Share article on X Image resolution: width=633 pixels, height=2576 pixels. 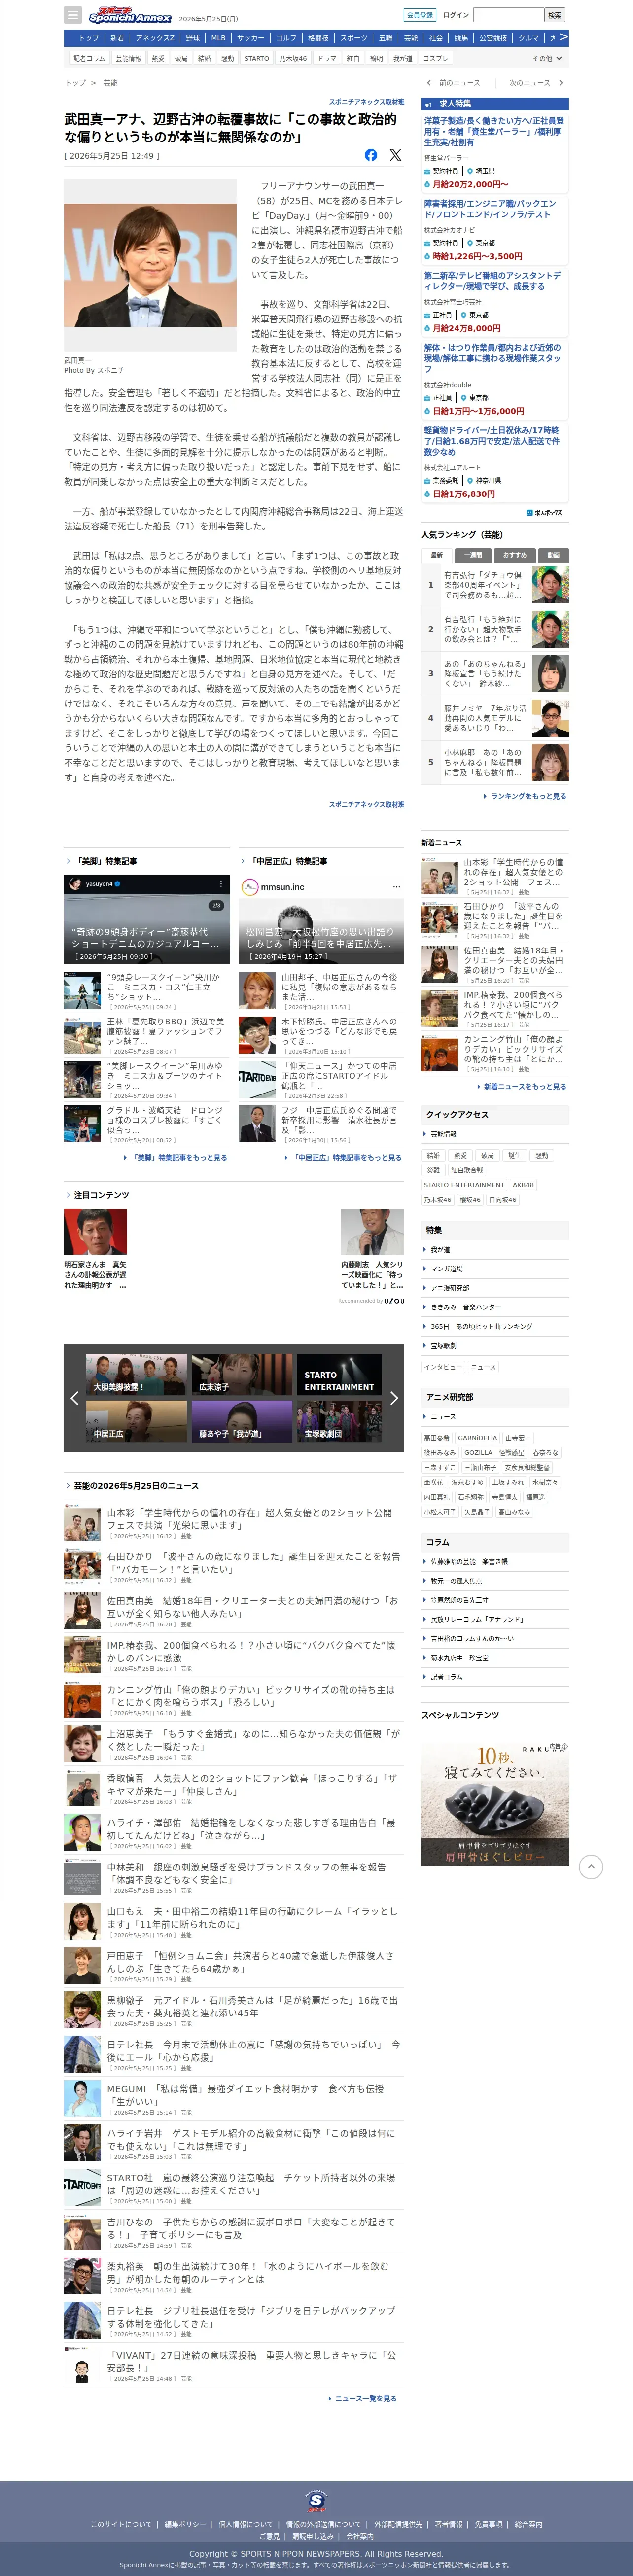pos(395,155)
